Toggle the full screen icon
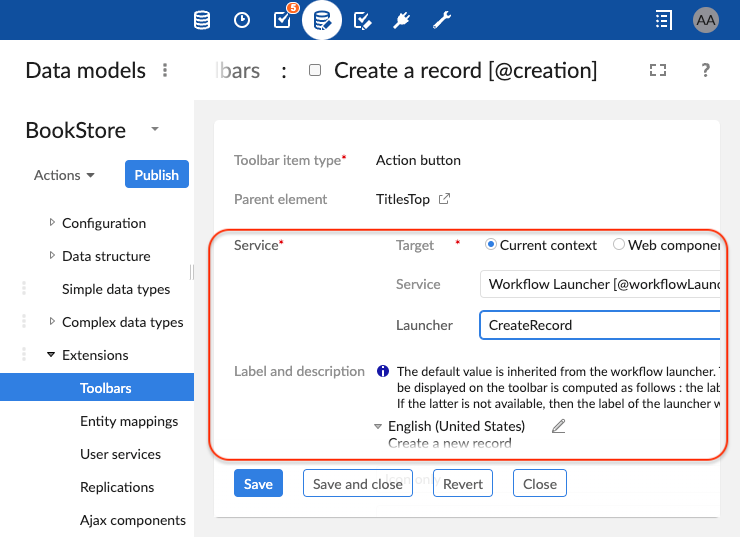740x537 pixels. (x=657, y=70)
